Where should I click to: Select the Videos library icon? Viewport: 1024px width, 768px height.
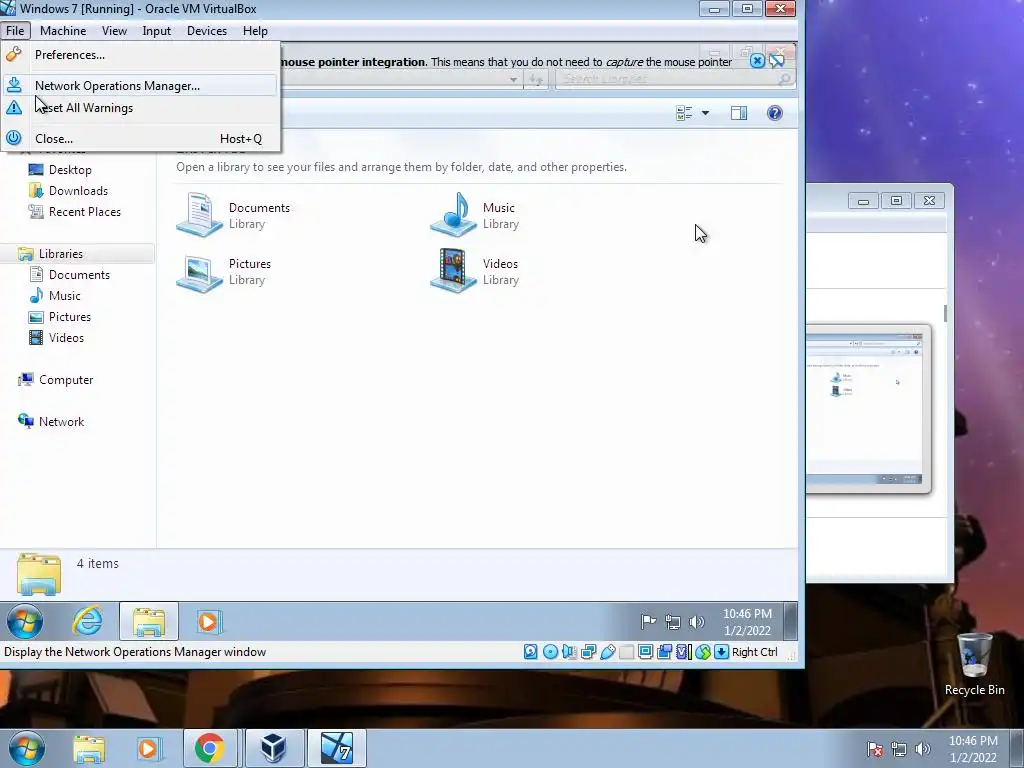click(453, 271)
